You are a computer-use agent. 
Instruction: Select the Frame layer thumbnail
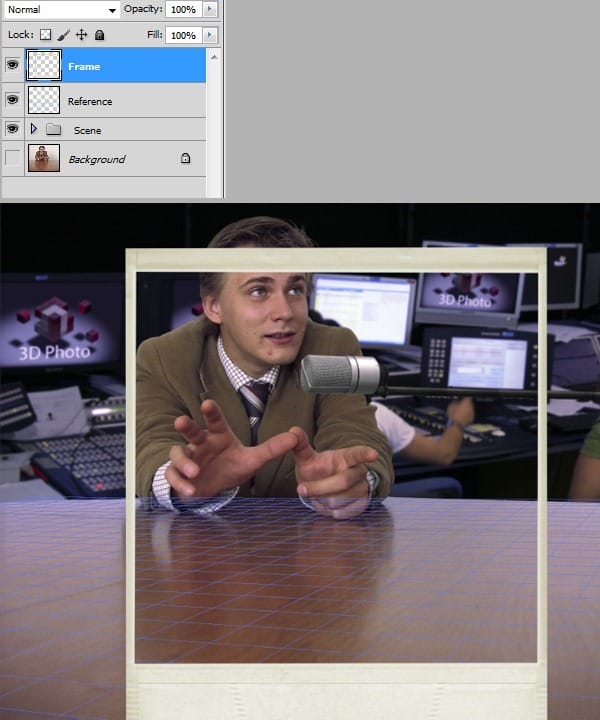point(44,65)
